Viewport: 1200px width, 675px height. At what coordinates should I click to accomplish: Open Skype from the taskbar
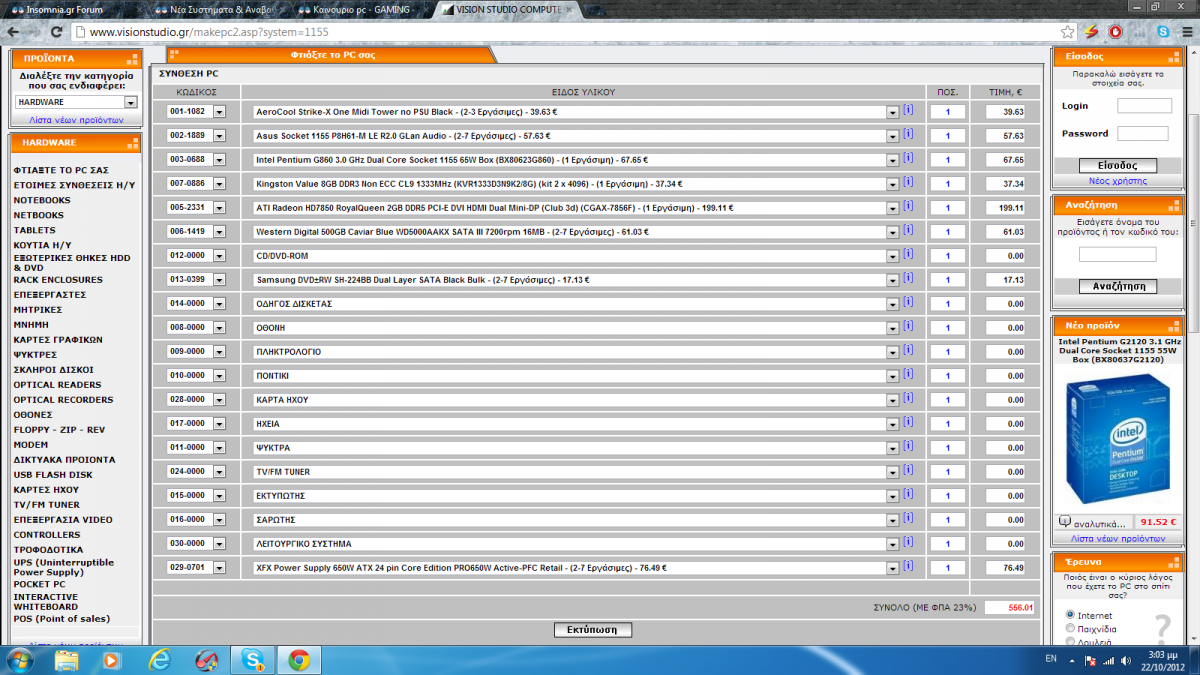(252, 659)
